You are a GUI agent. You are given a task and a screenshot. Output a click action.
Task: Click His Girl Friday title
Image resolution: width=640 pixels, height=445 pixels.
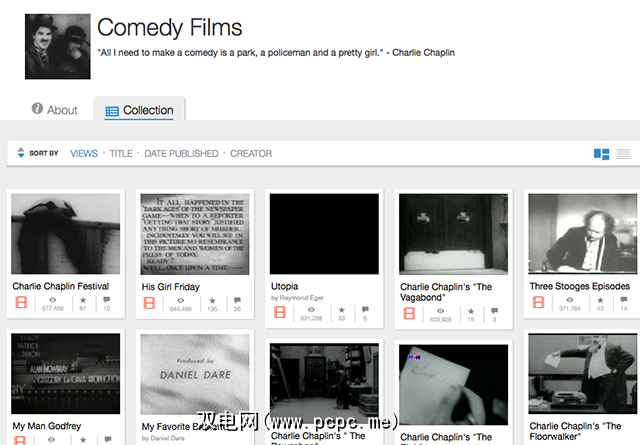[171, 287]
